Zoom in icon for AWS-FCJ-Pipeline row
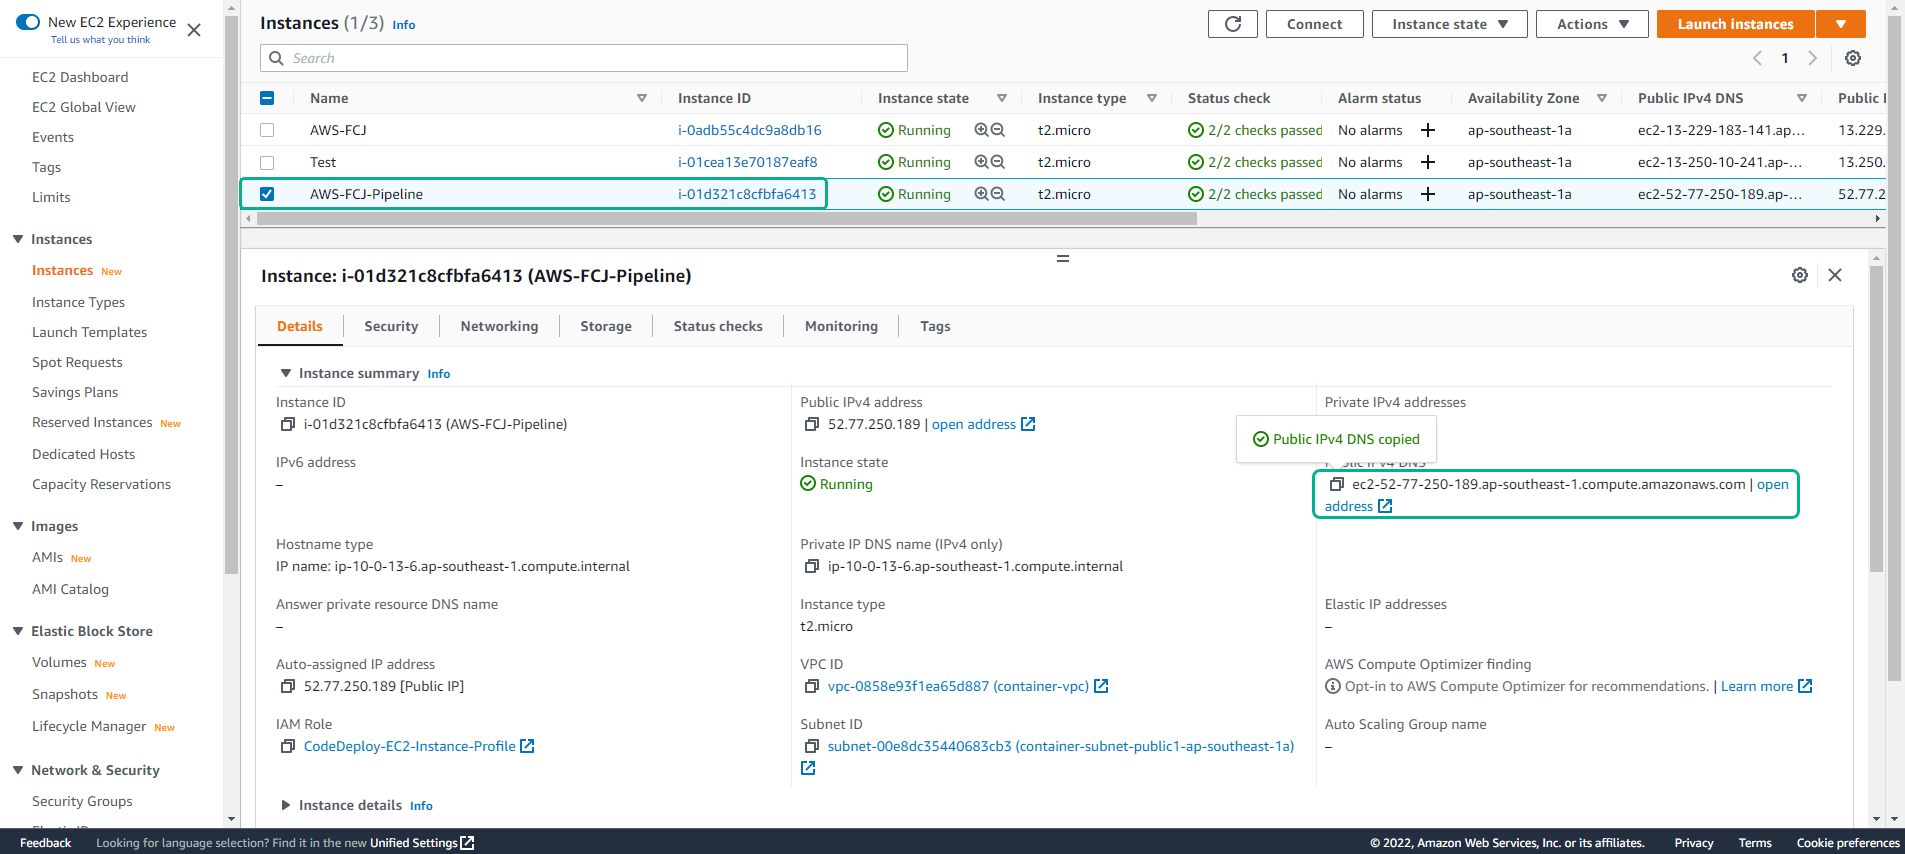This screenshot has width=1905, height=854. click(981, 194)
